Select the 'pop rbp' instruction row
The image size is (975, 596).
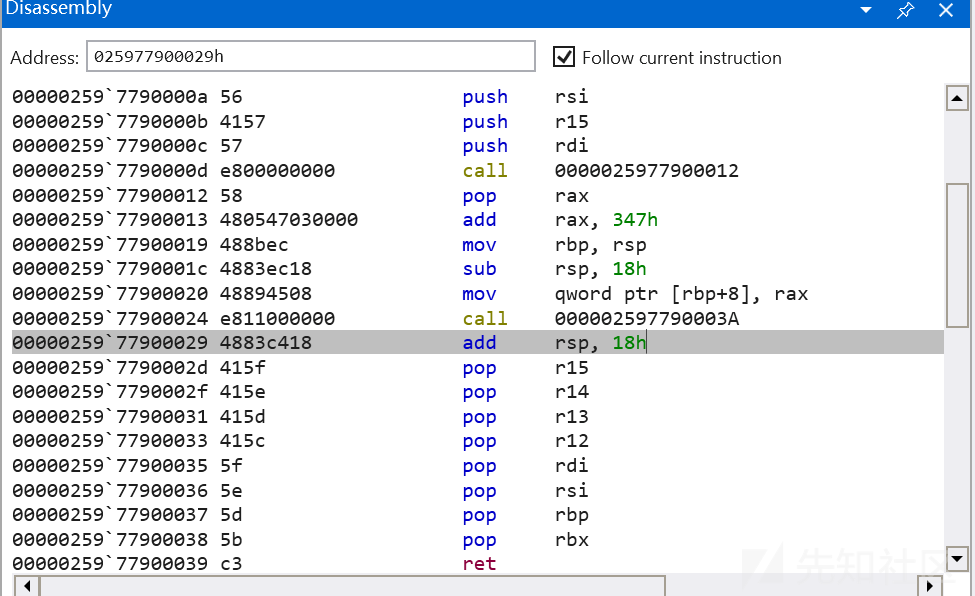(478, 515)
